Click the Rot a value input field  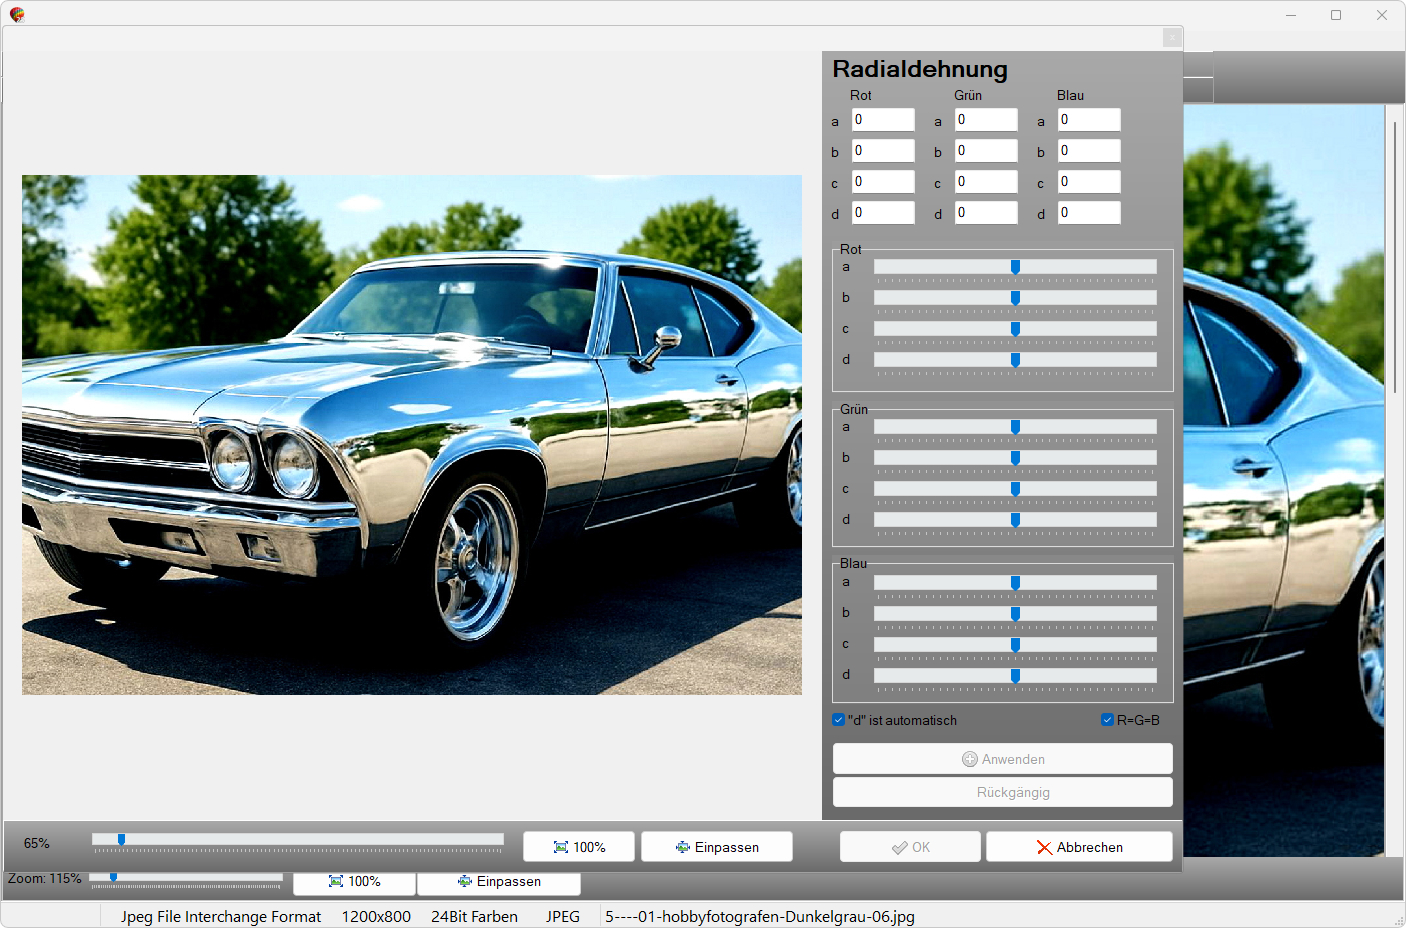click(882, 120)
